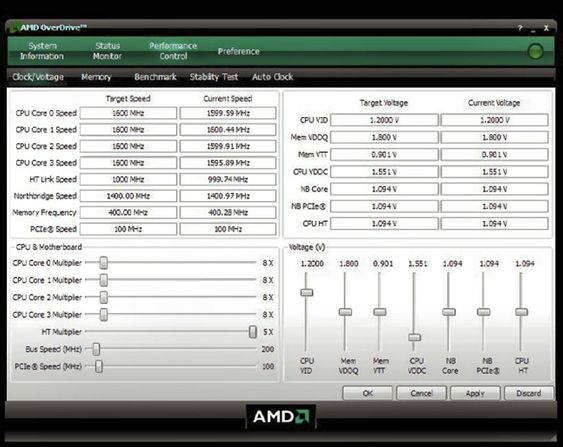
Task: Click the CPU VDDC voltage slider handle
Action: point(415,337)
